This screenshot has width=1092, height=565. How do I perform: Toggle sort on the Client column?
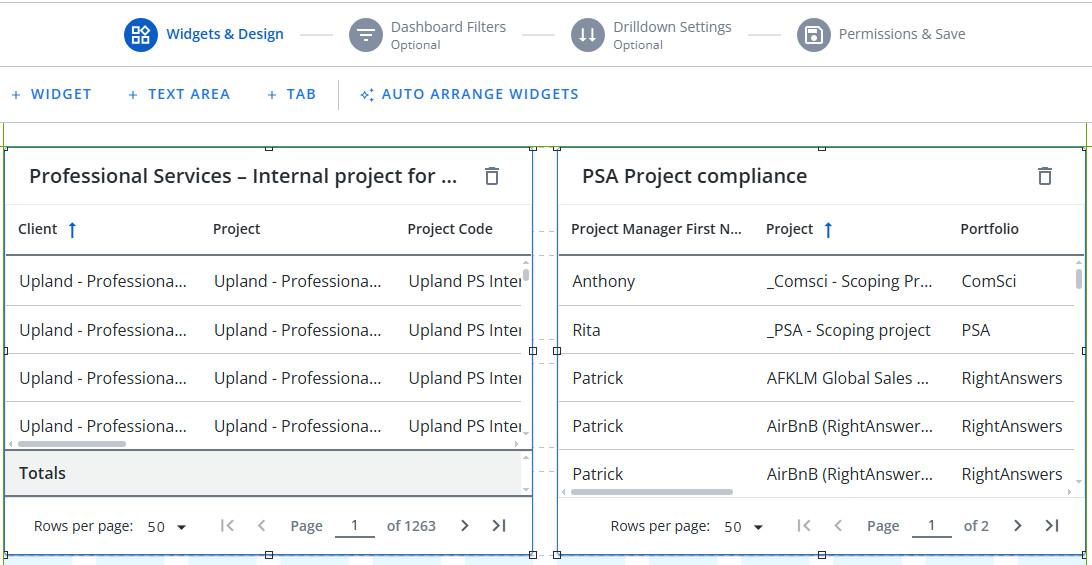(x=72, y=230)
